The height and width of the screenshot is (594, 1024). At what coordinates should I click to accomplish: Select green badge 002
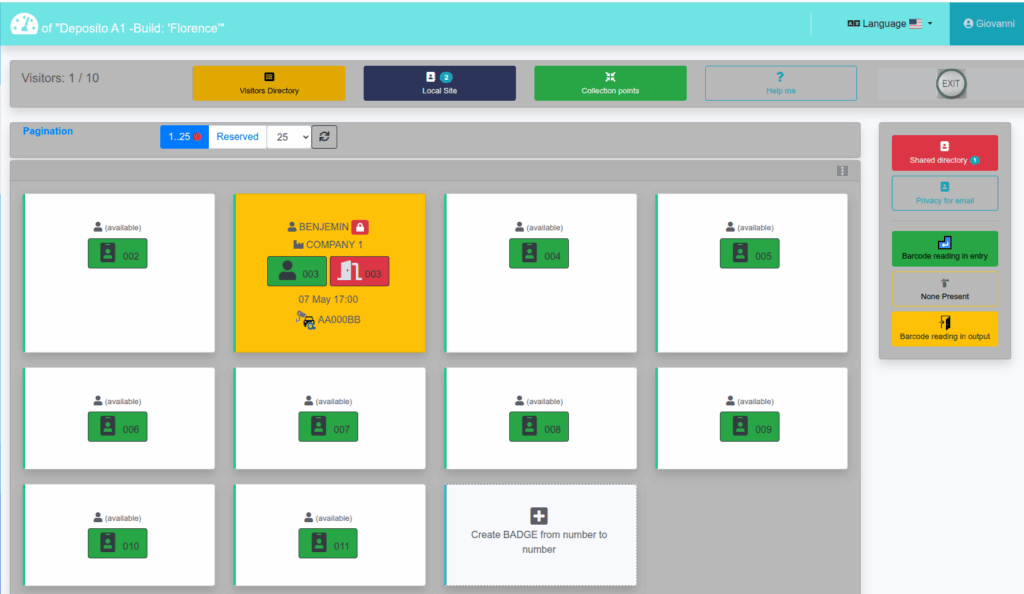(x=118, y=253)
